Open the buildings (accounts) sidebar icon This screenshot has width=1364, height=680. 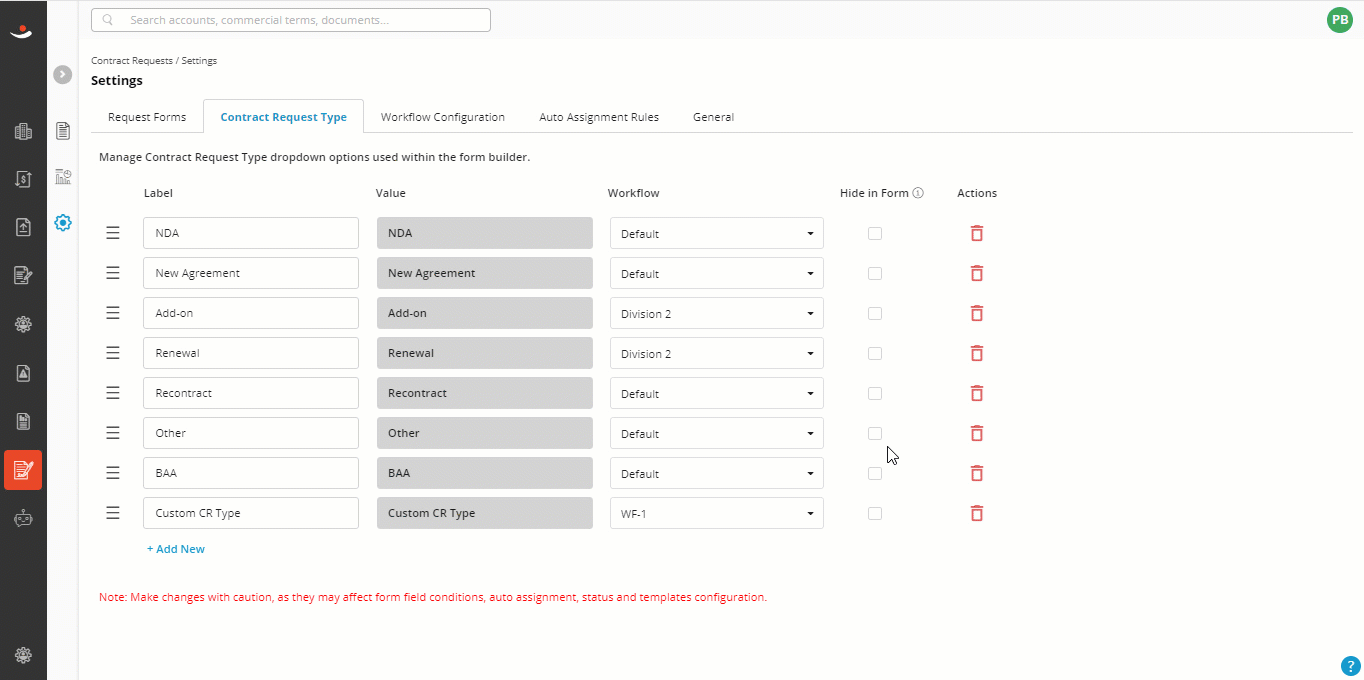(23, 131)
